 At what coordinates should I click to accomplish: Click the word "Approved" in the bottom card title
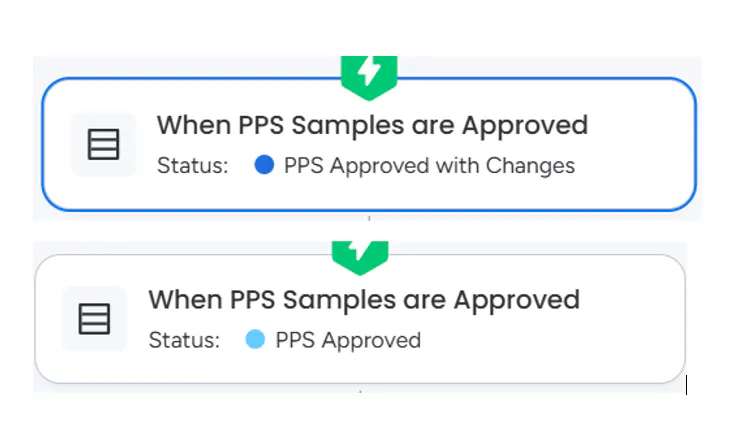click(516, 299)
